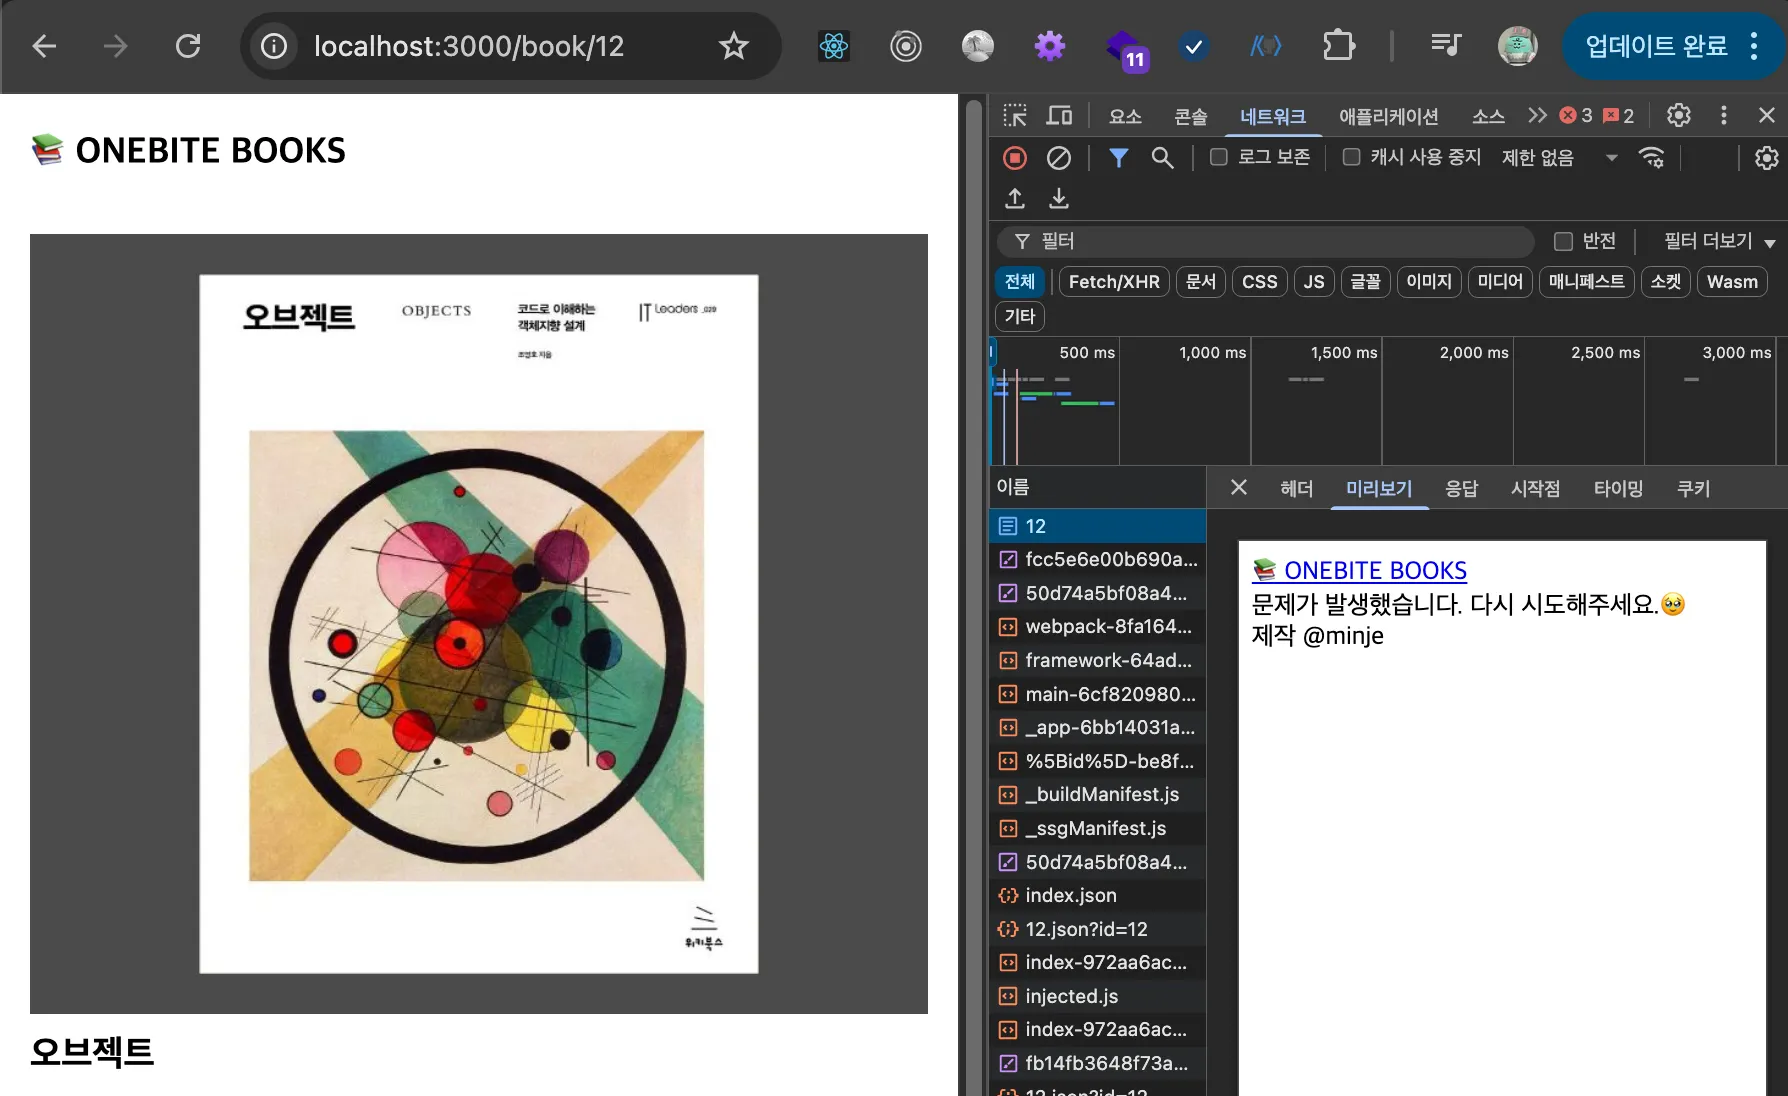Select the 헤더 request detail tab

pos(1296,488)
